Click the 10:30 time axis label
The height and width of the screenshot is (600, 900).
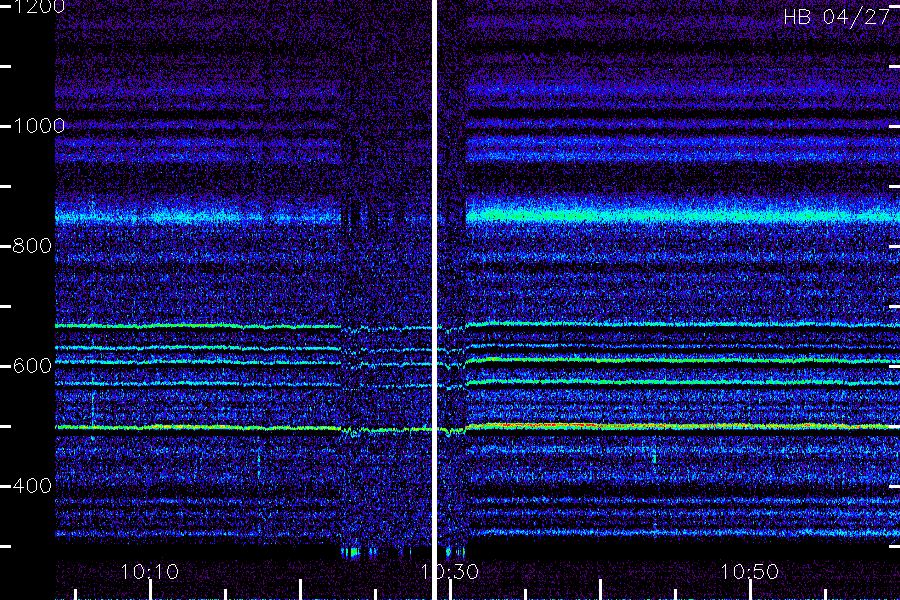click(449, 571)
